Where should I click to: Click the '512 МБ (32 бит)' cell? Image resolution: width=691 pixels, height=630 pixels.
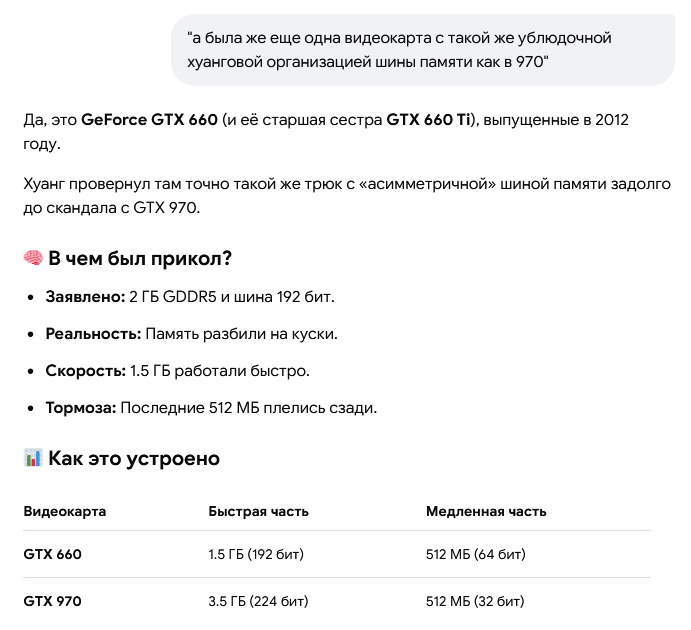pyautogui.click(x=475, y=601)
